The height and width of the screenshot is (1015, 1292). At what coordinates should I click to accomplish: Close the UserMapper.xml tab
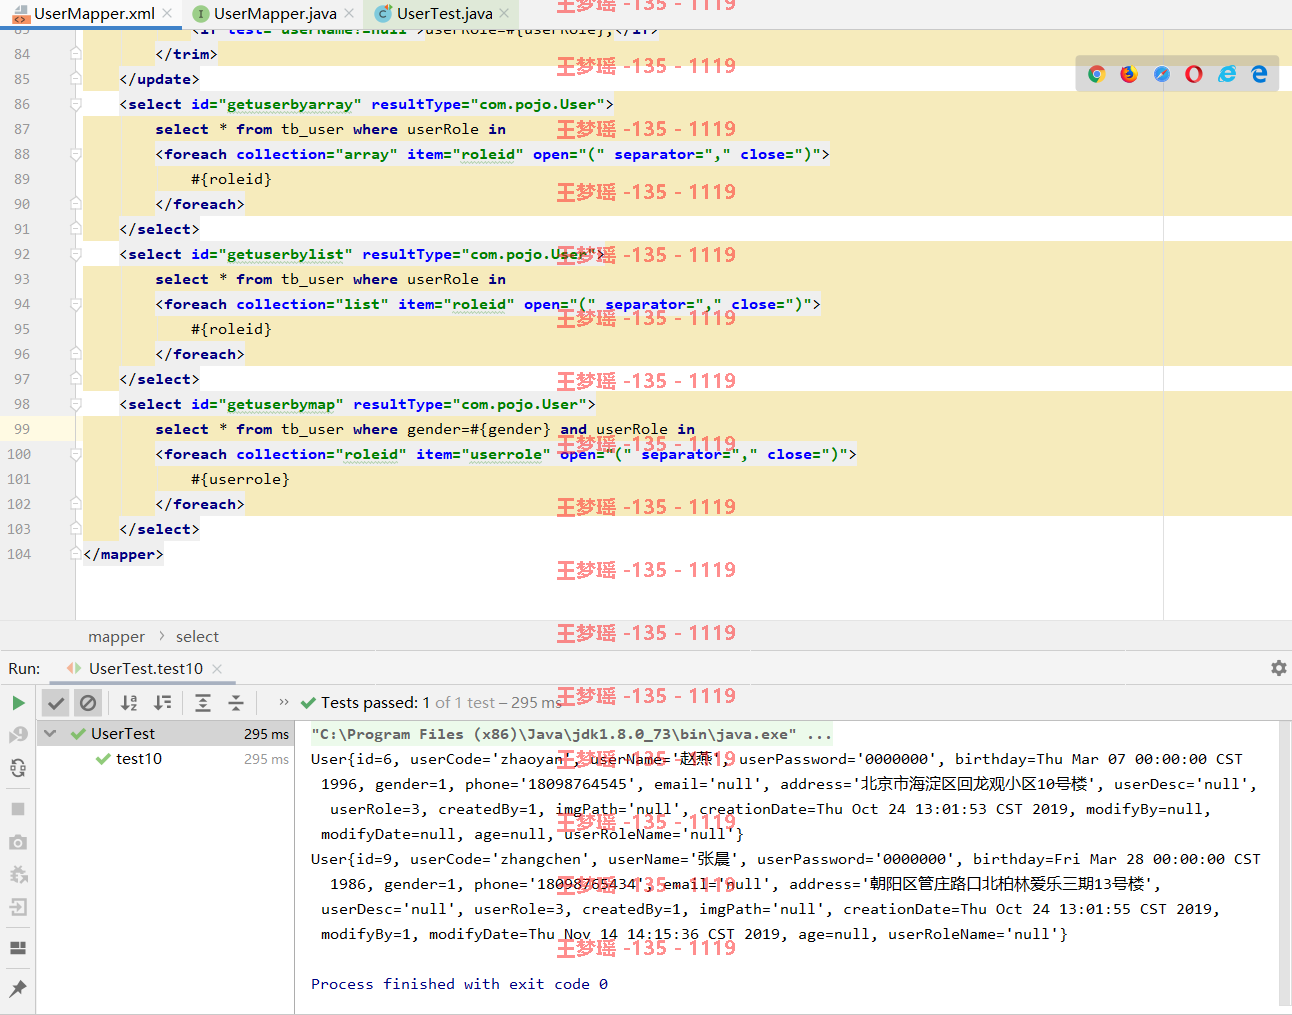click(167, 13)
